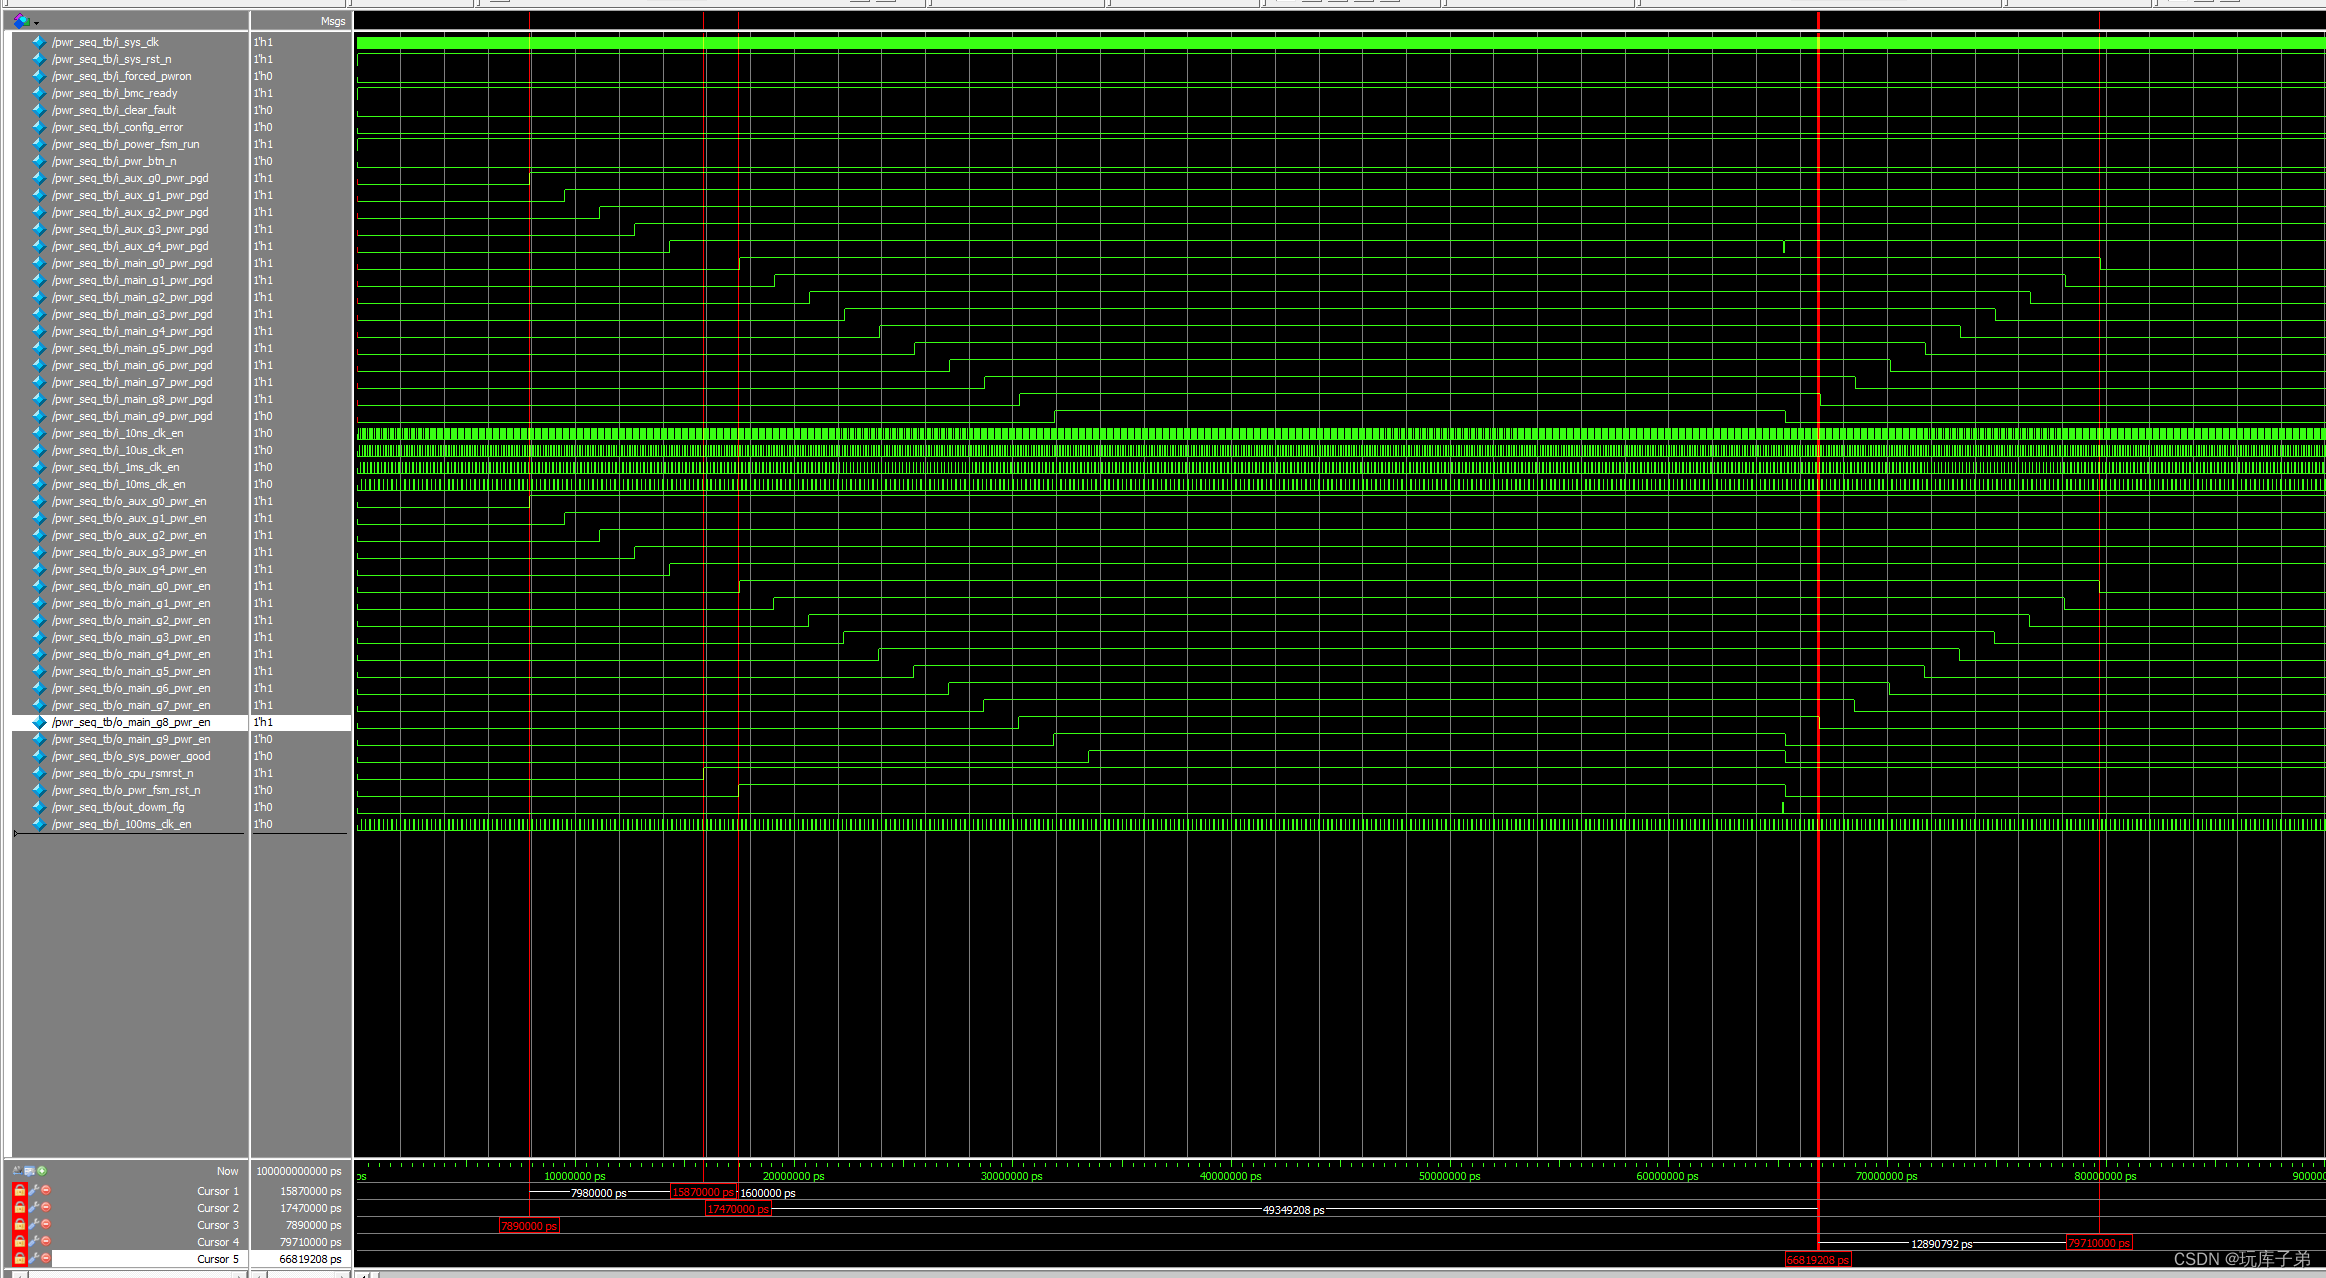Open the dropdown arrow next to the wave icon
This screenshot has width=2326, height=1278.
(x=36, y=22)
